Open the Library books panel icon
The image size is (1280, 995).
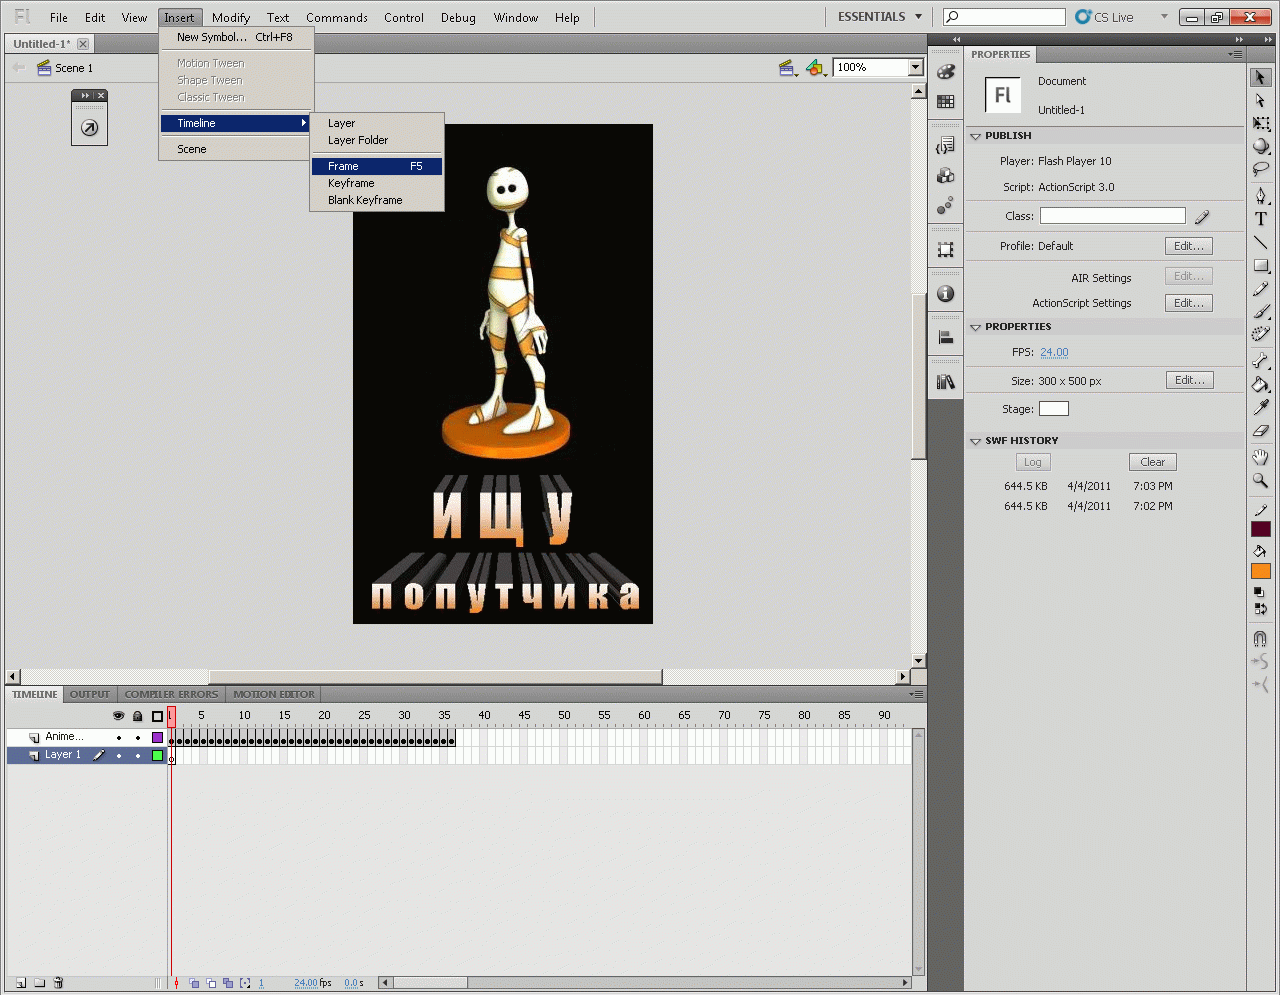tap(945, 382)
